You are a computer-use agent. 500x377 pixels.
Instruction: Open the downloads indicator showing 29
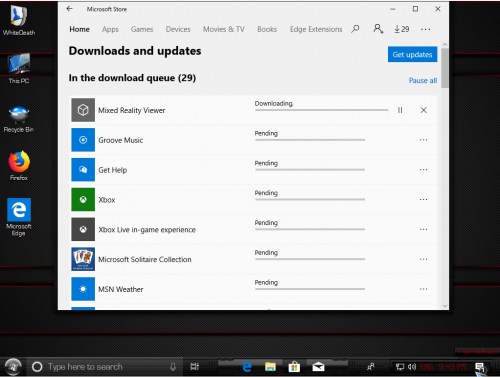[x=402, y=29]
